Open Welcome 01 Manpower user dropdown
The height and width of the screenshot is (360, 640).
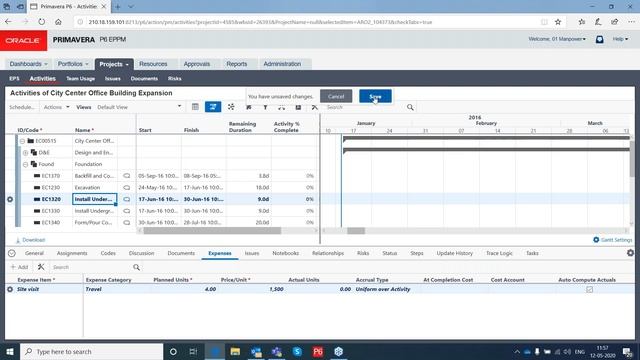pyautogui.click(x=557, y=39)
